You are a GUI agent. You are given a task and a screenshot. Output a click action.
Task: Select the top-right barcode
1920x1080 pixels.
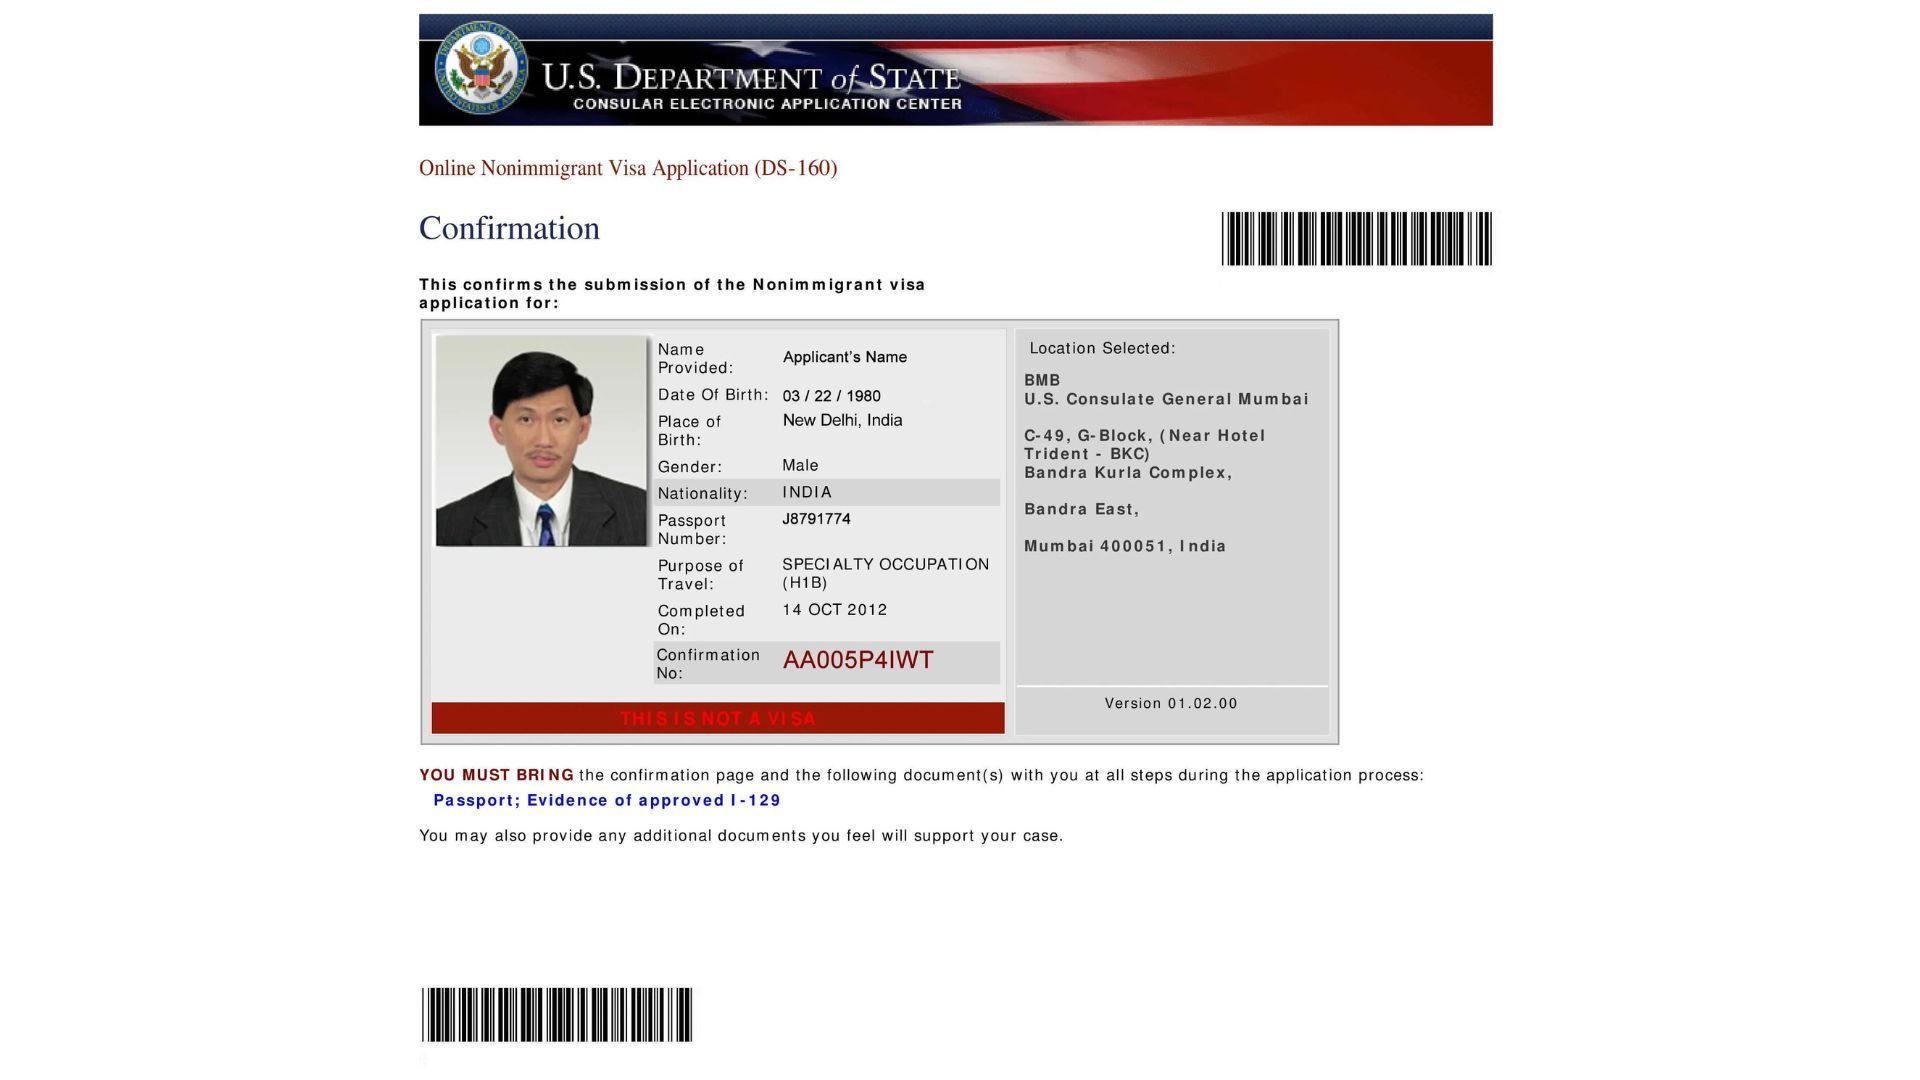pos(1355,238)
